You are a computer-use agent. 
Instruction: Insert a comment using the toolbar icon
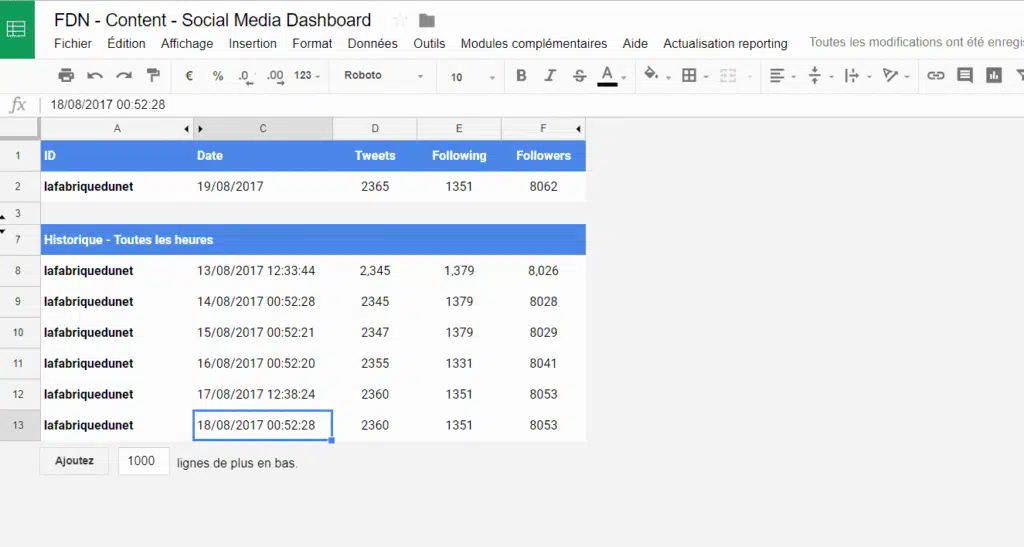[x=964, y=75]
